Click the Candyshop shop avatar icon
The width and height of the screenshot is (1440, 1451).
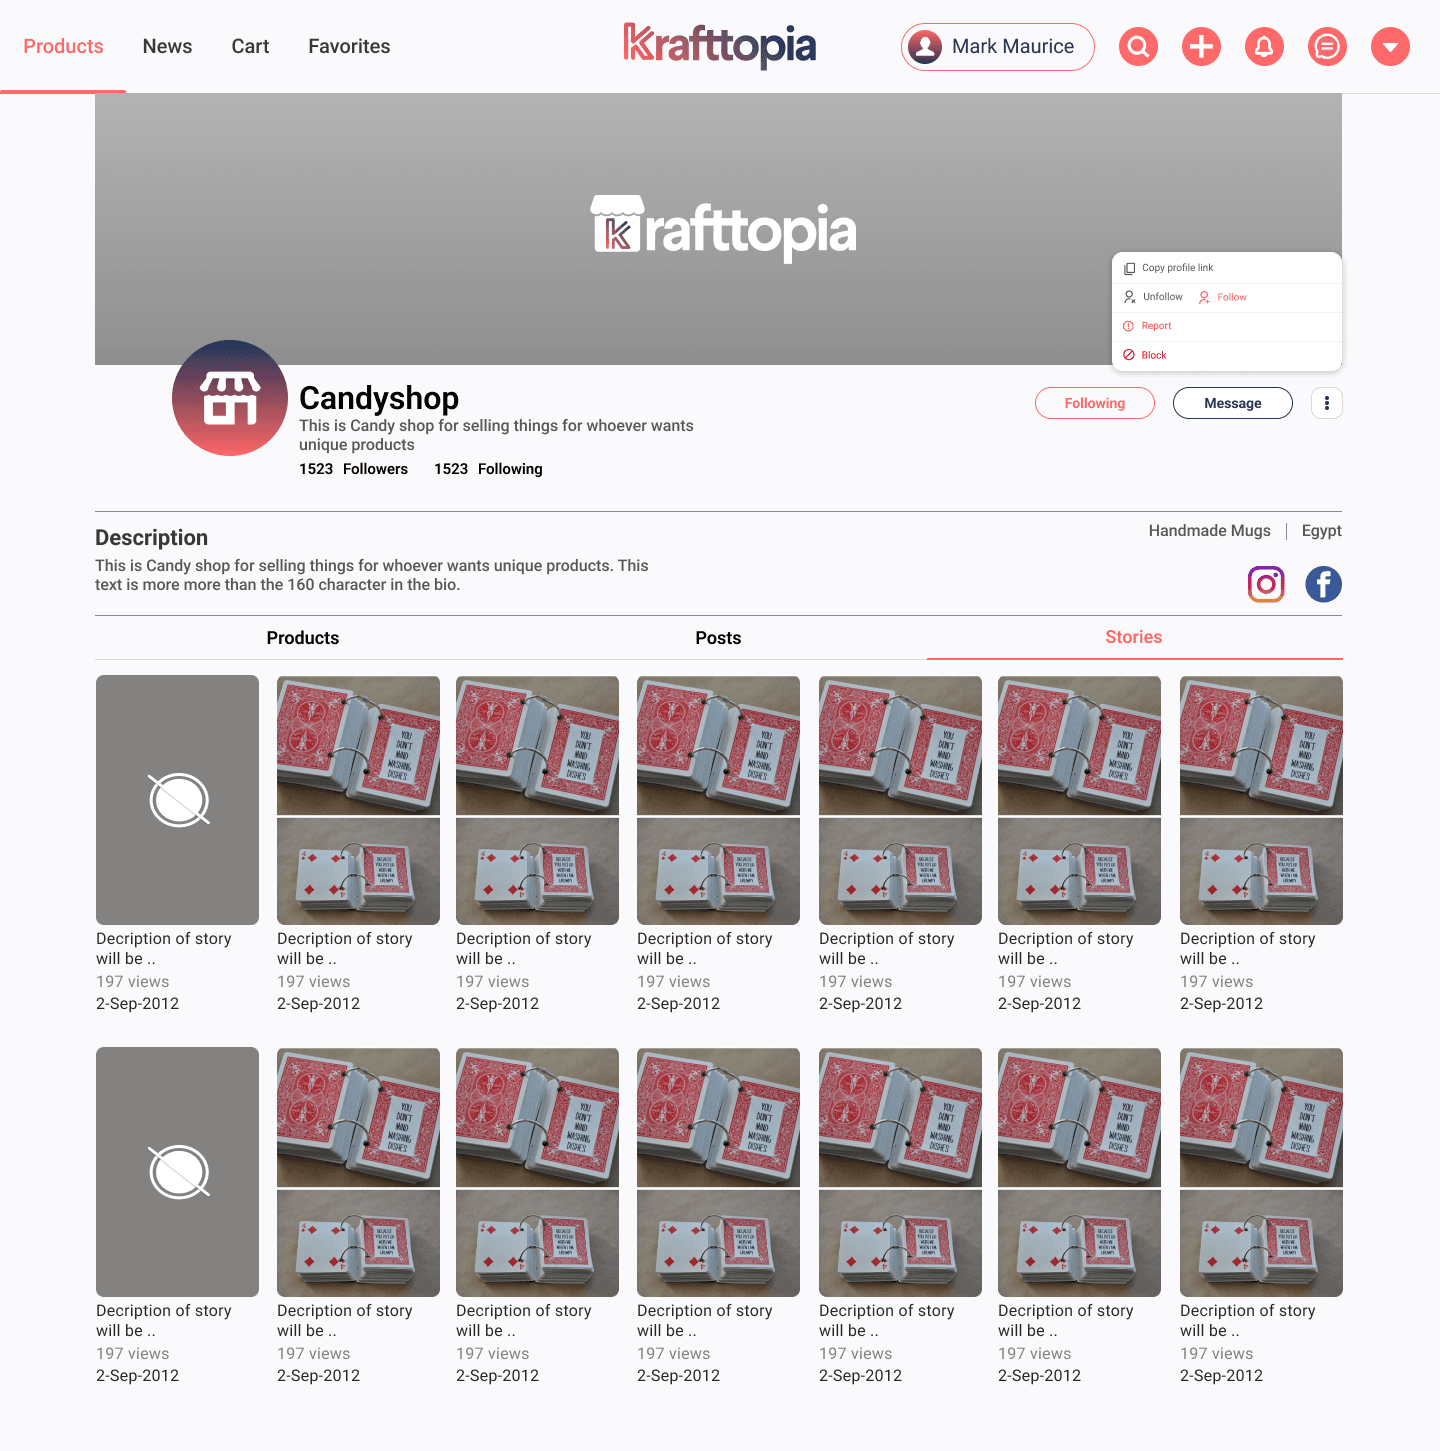(230, 398)
